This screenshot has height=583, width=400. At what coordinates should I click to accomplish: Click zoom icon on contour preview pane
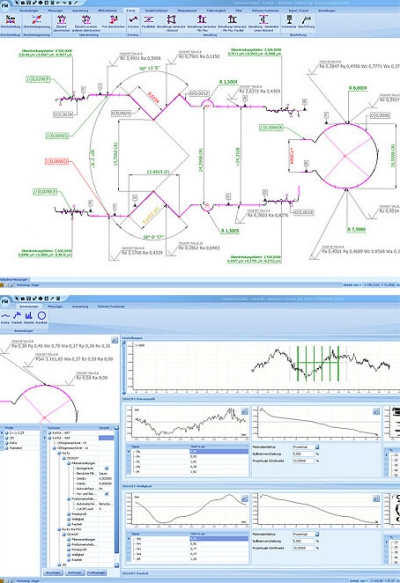[114, 340]
